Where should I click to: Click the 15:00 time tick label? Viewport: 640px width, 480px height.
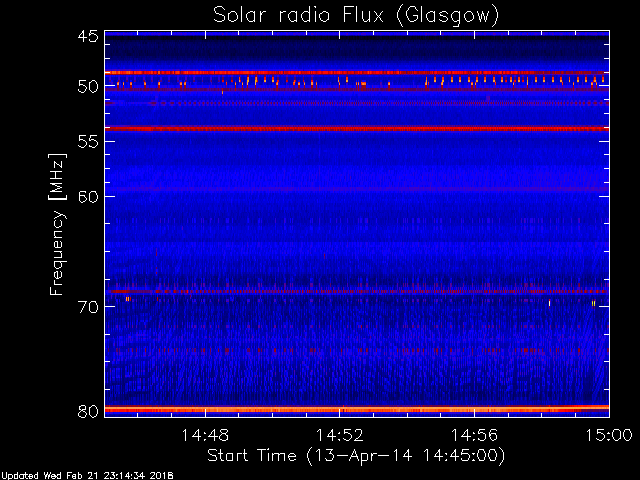click(x=609, y=435)
